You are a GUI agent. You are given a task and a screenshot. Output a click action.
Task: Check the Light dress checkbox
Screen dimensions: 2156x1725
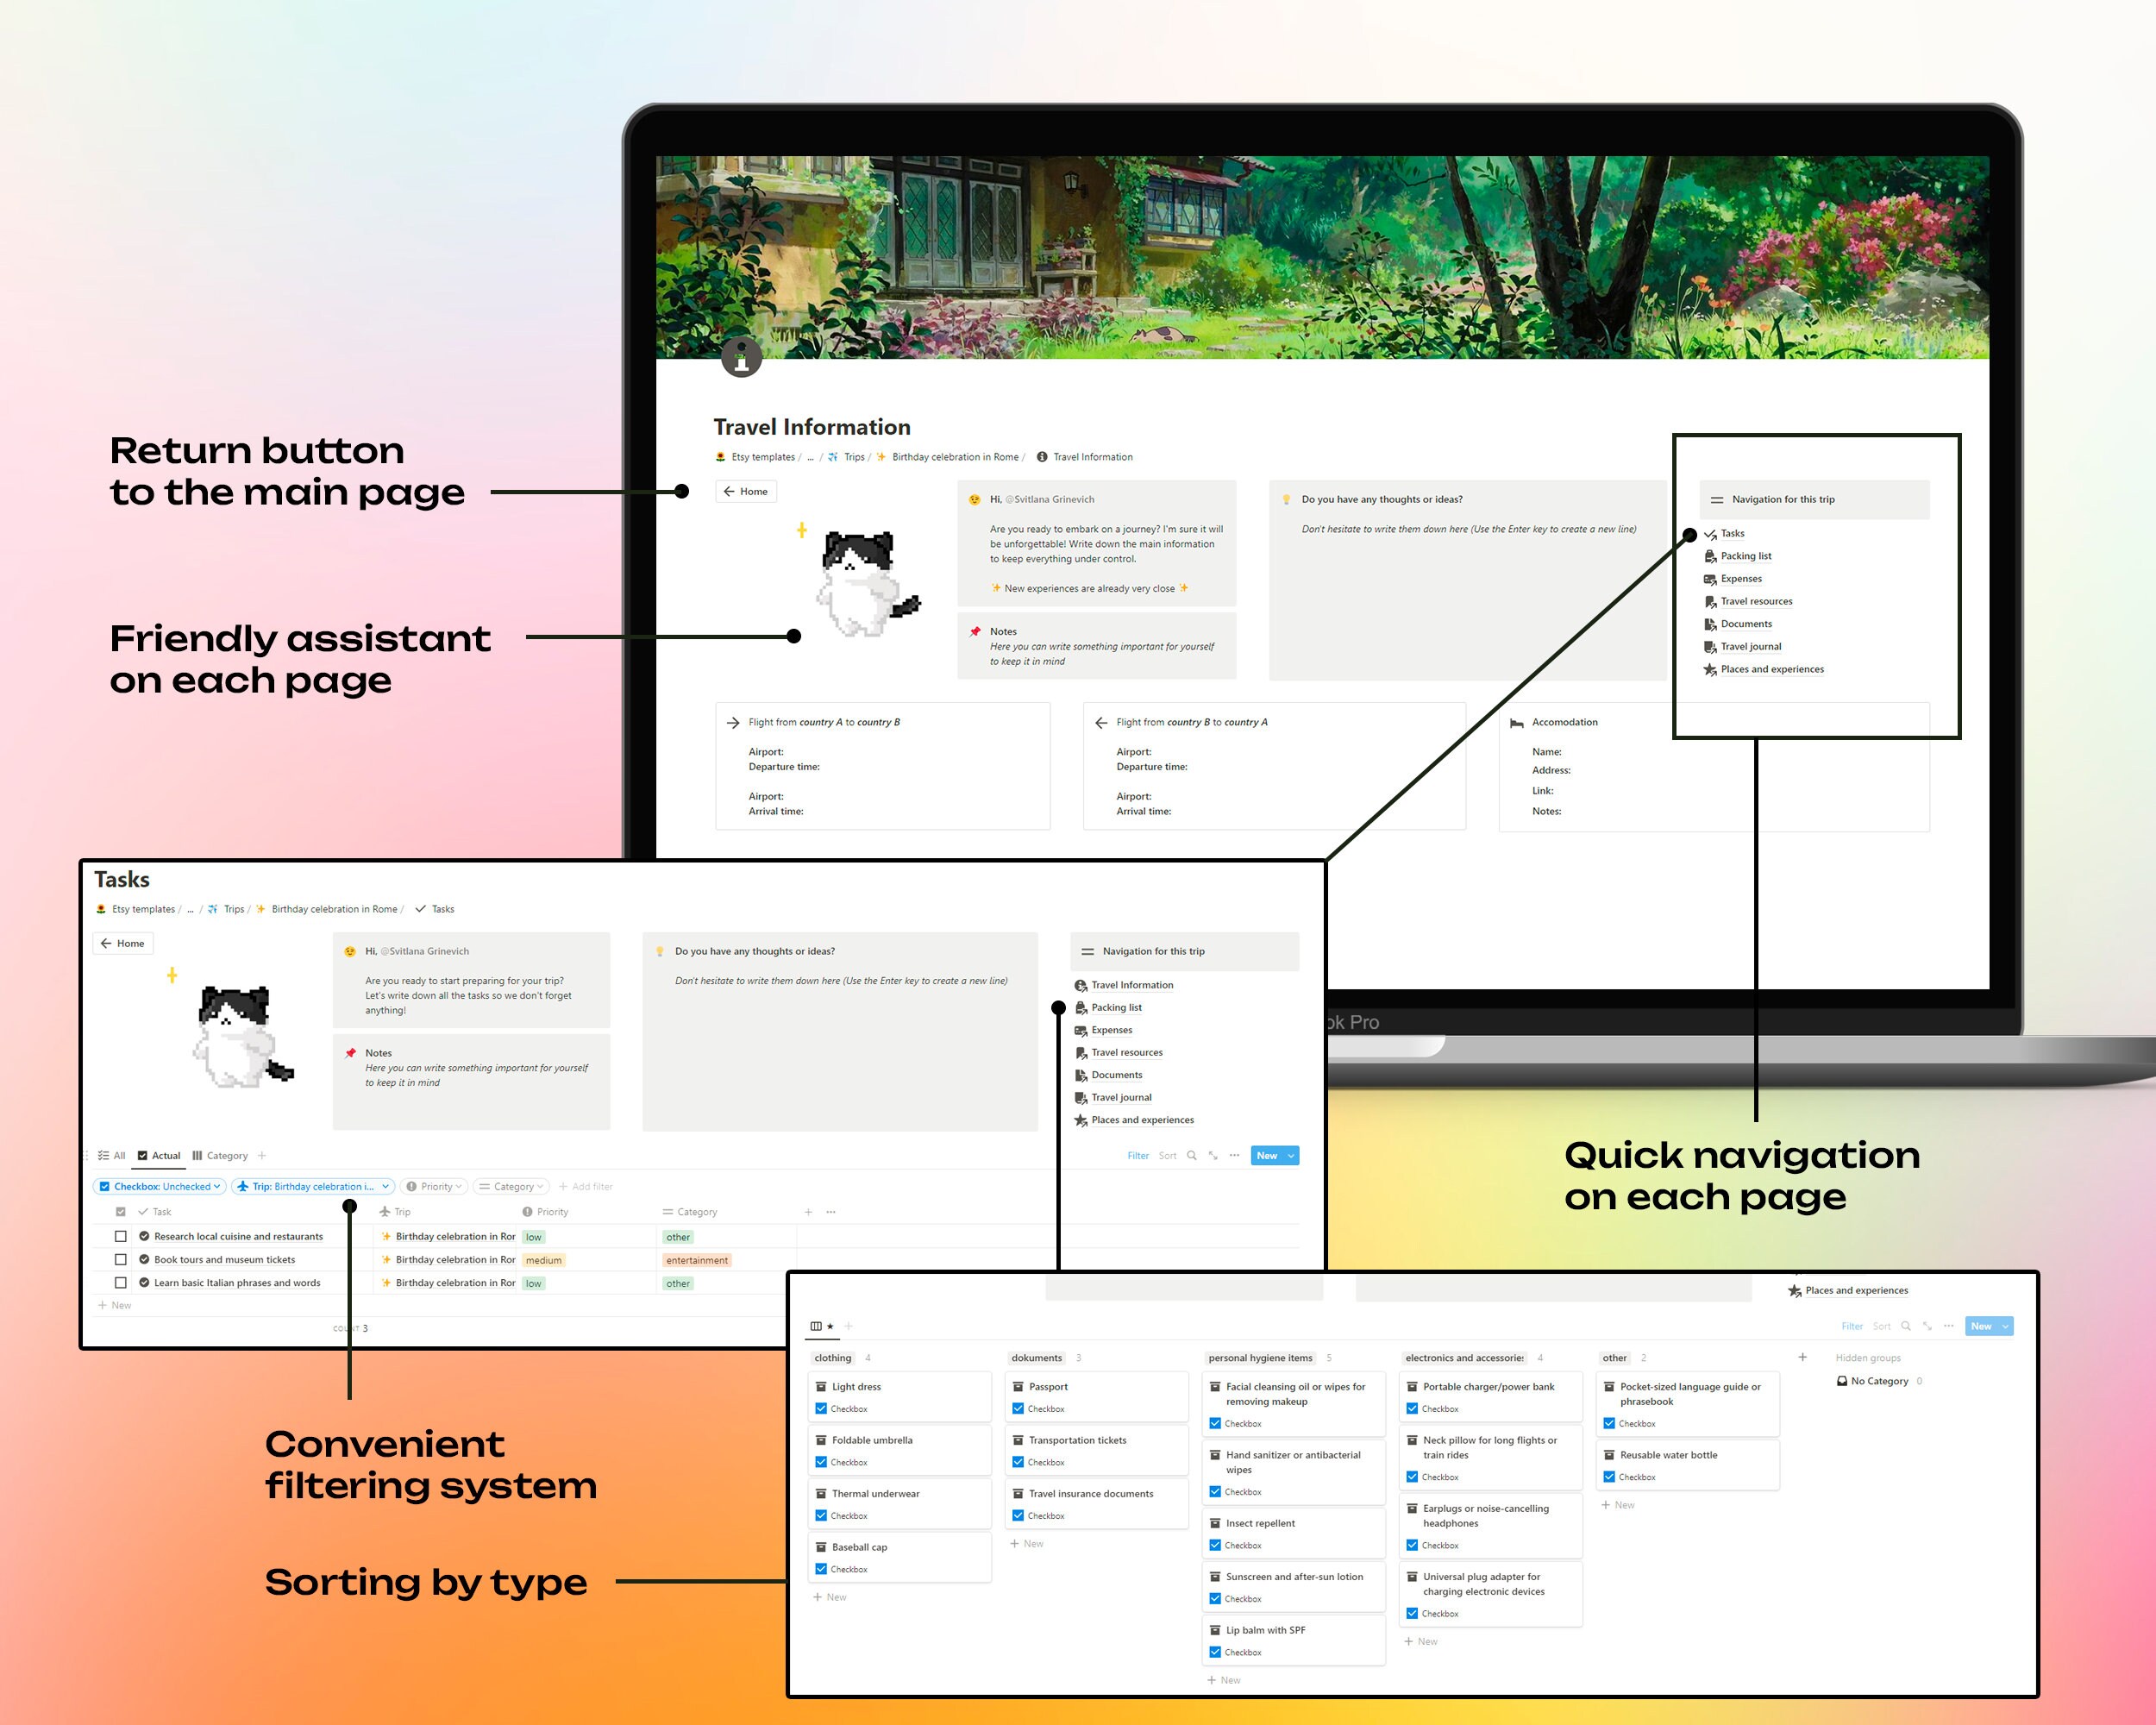[822, 1408]
